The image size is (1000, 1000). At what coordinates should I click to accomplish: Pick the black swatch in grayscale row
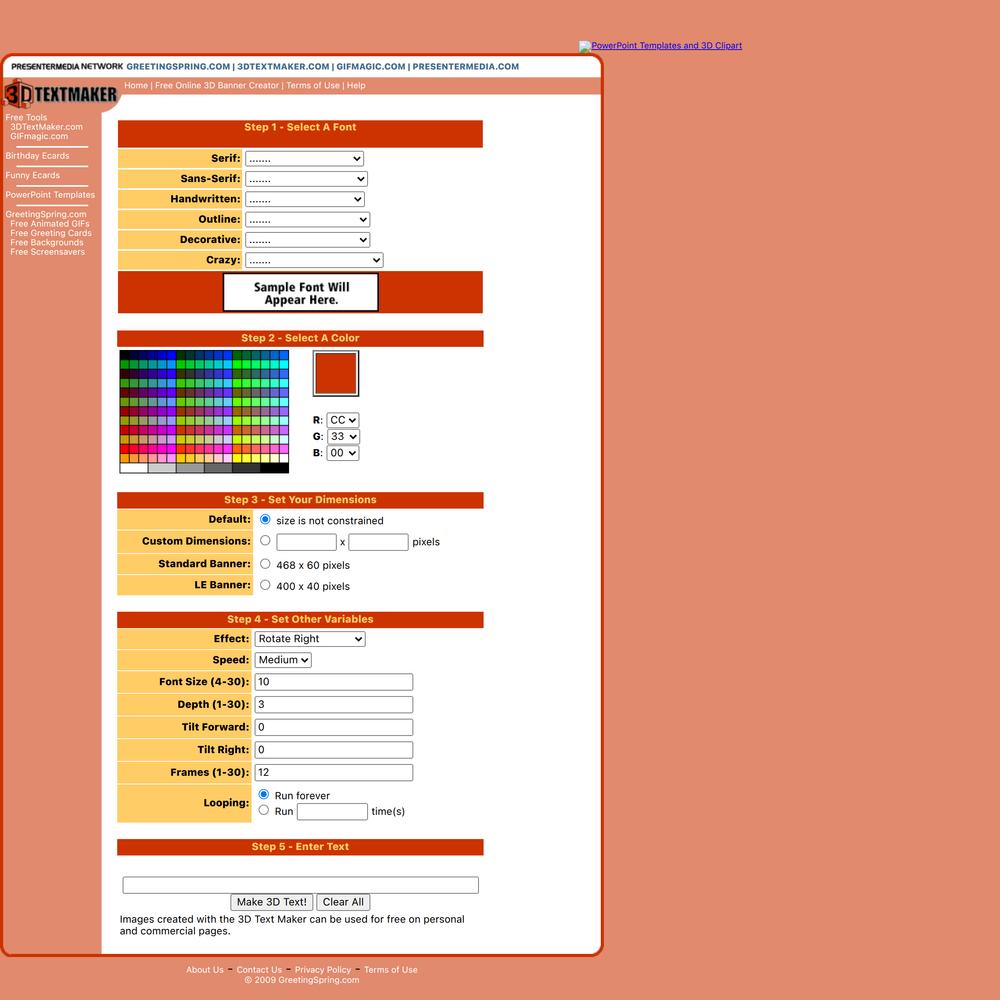tap(274, 468)
